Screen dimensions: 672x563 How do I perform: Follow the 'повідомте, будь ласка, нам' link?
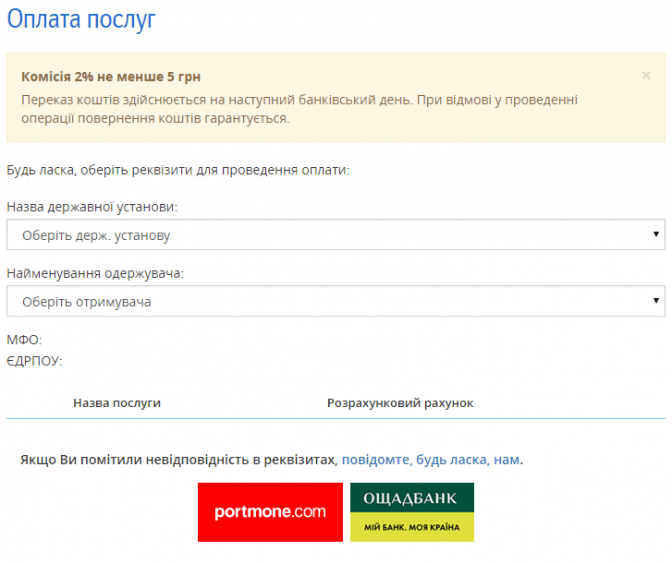coord(431,460)
